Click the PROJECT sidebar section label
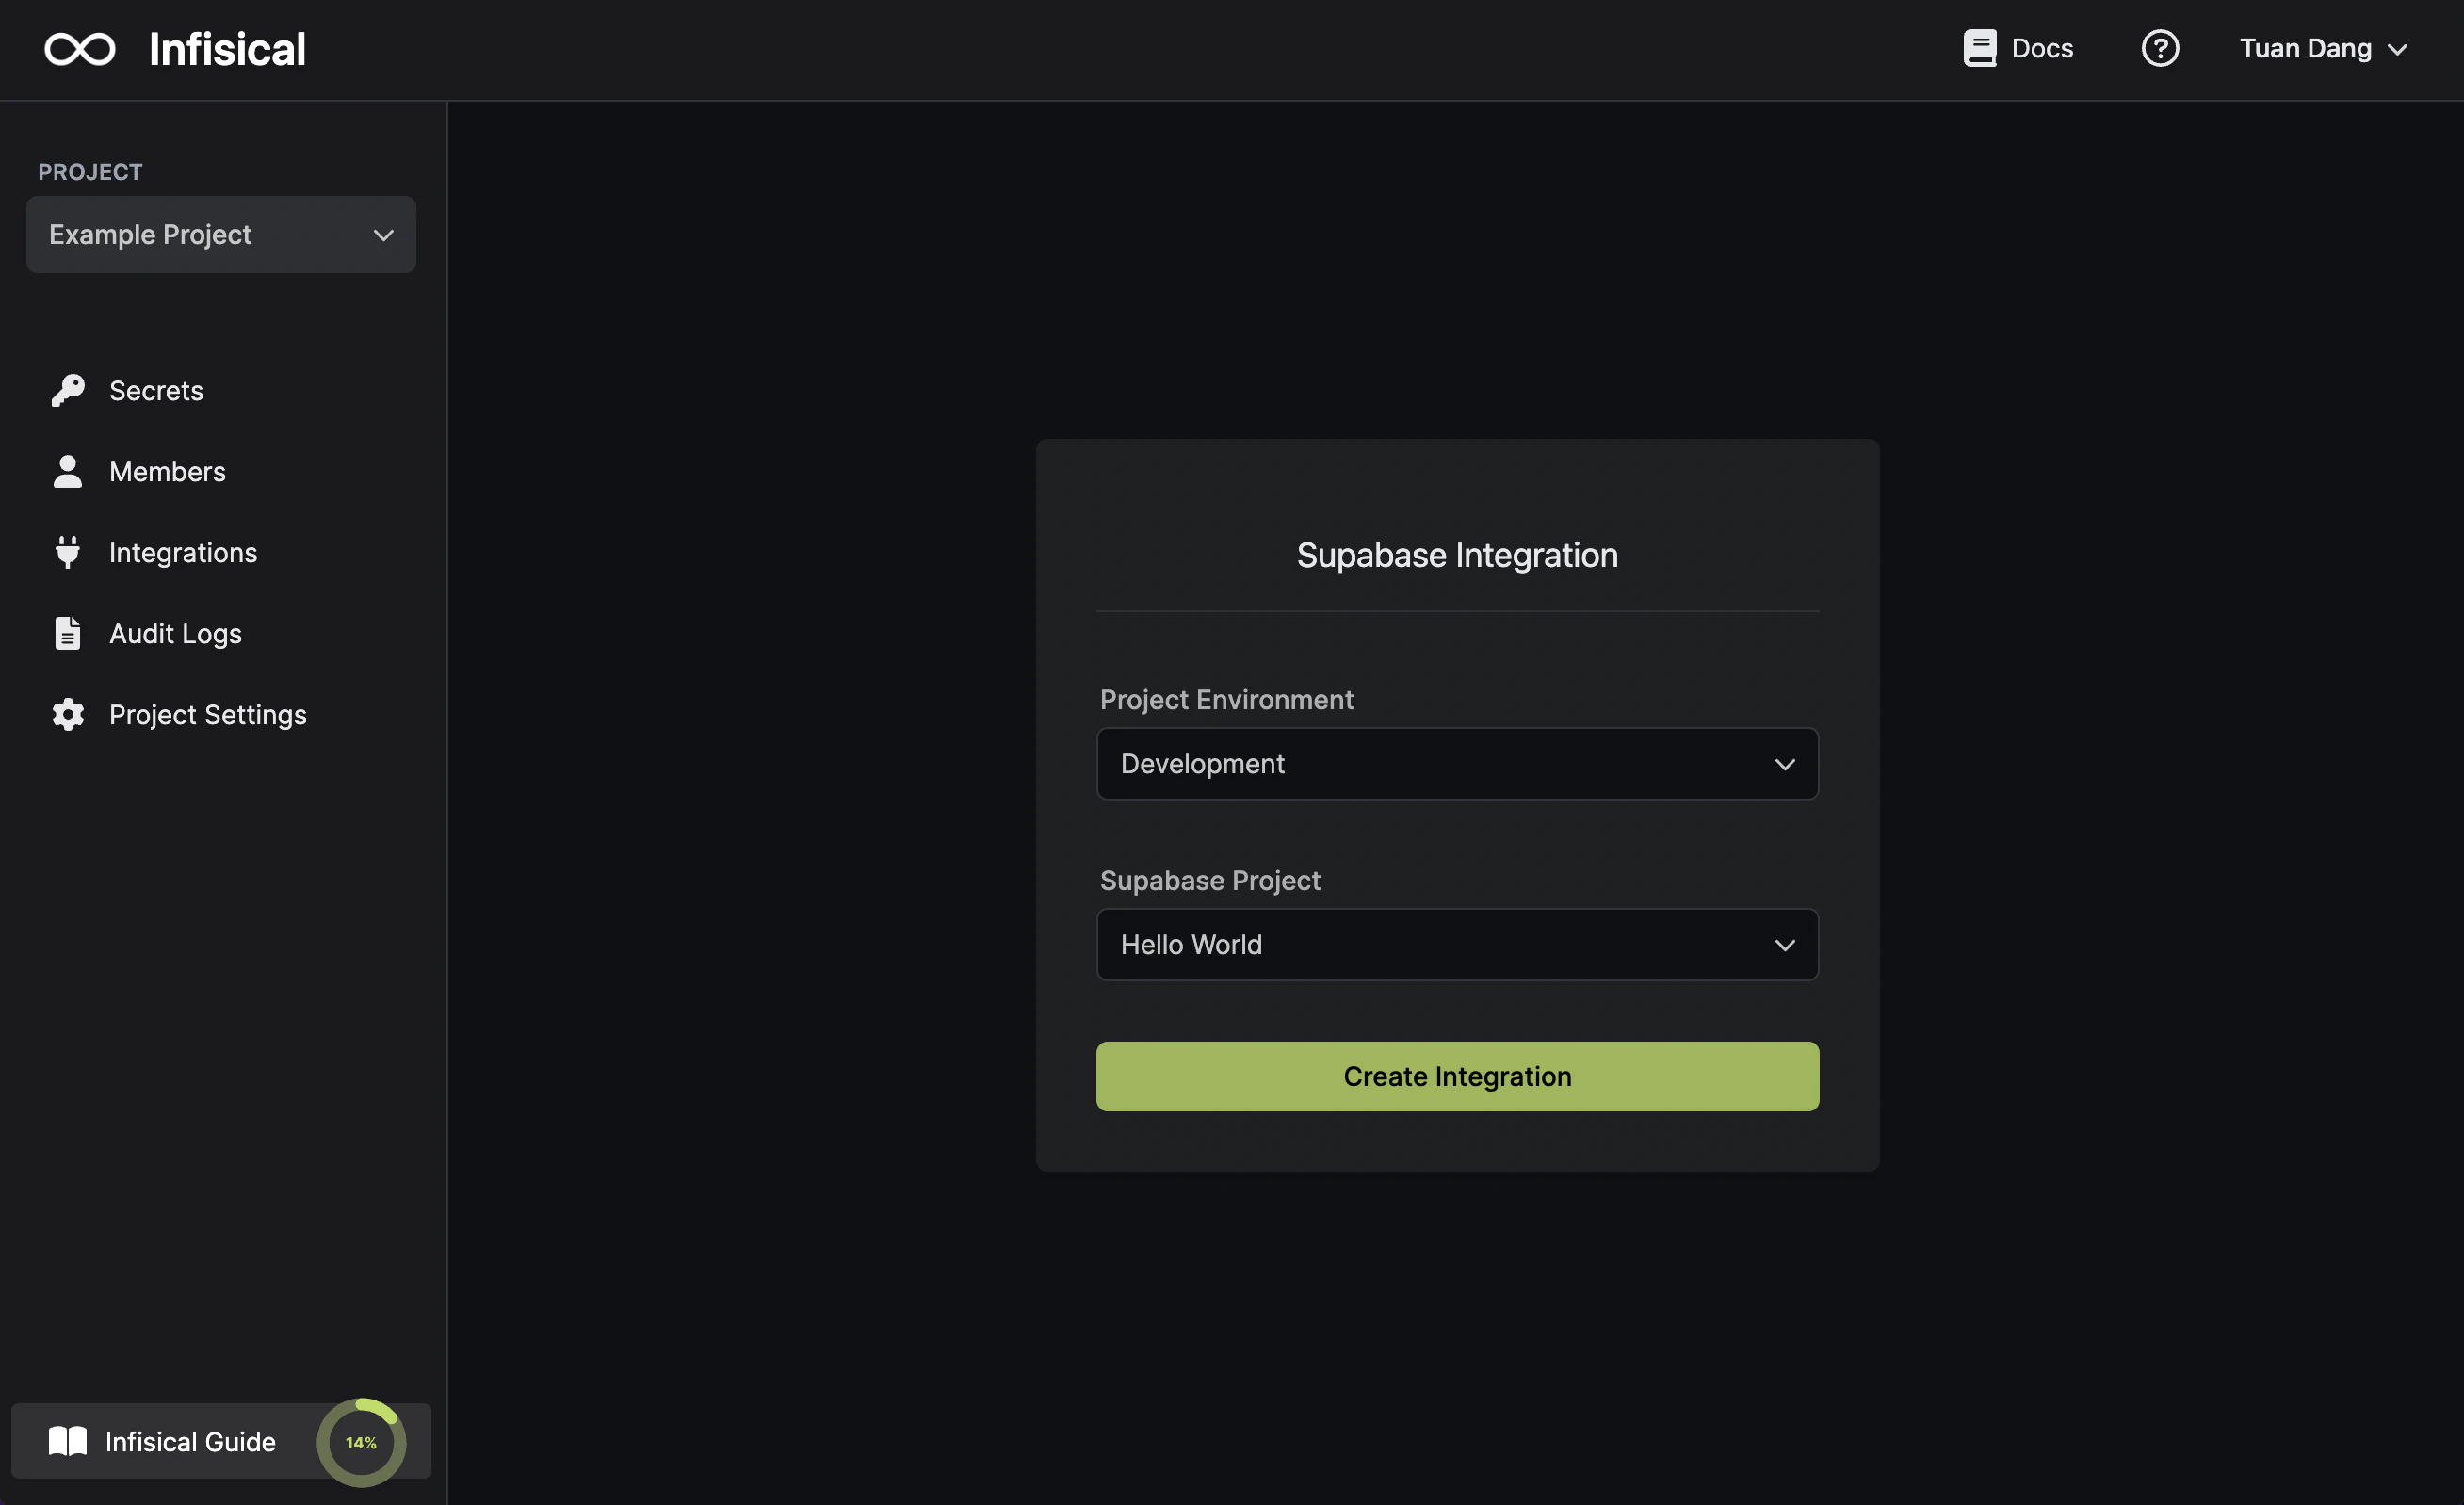 (90, 172)
